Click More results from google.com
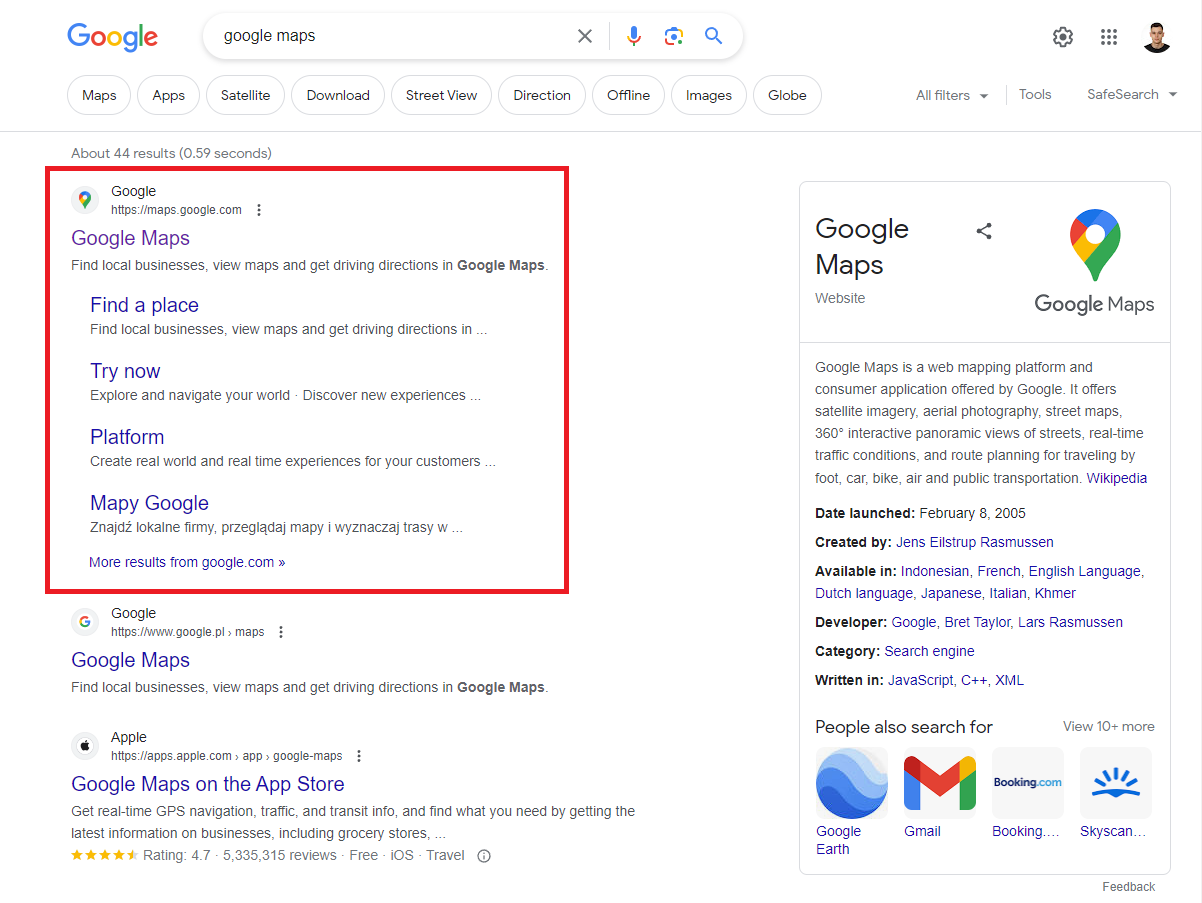1202x903 pixels. click(x=187, y=562)
